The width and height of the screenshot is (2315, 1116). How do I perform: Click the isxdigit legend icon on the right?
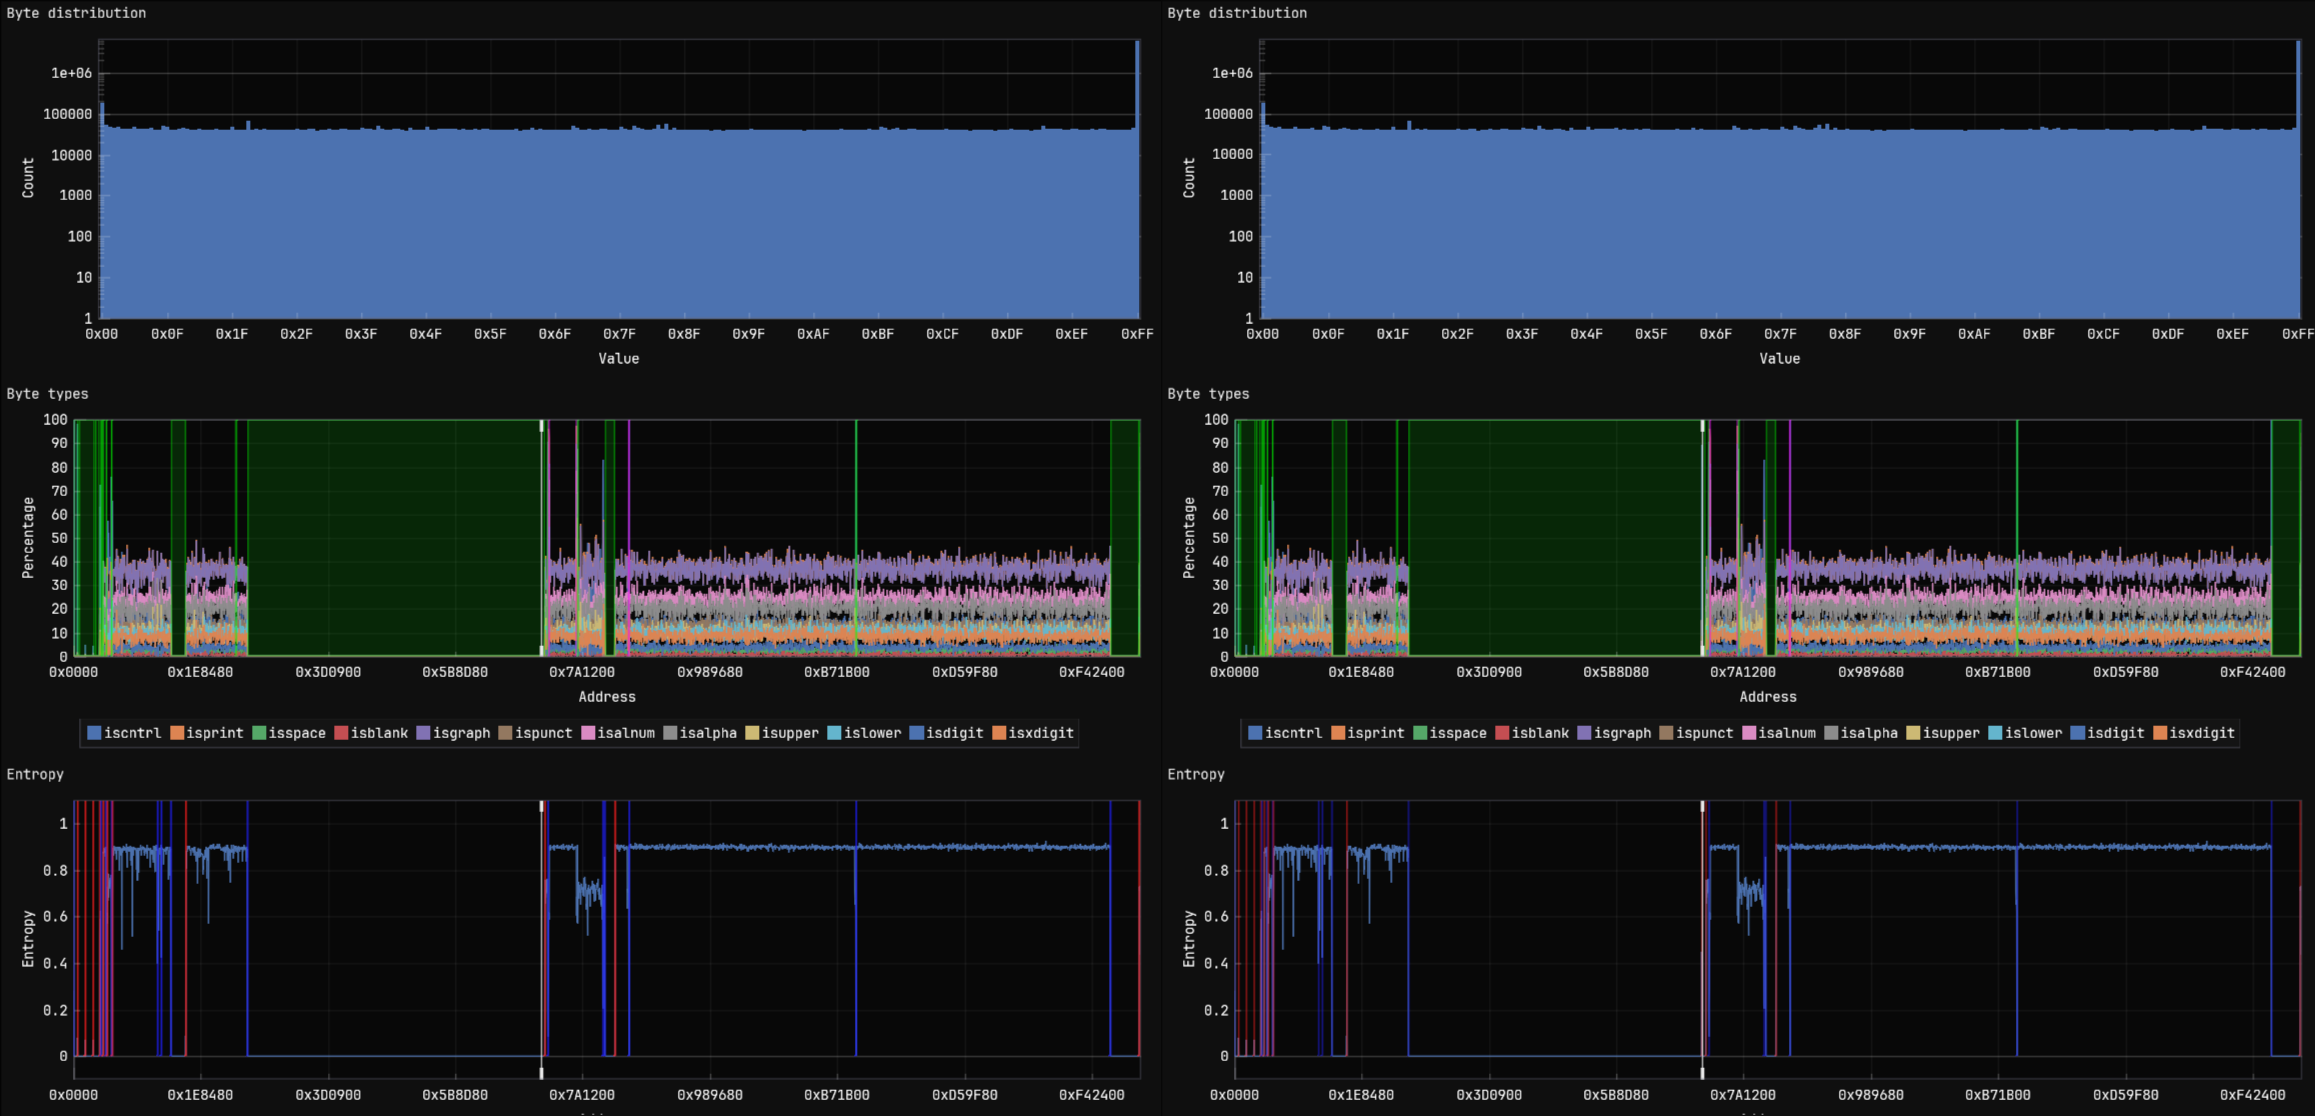[x=2160, y=733]
